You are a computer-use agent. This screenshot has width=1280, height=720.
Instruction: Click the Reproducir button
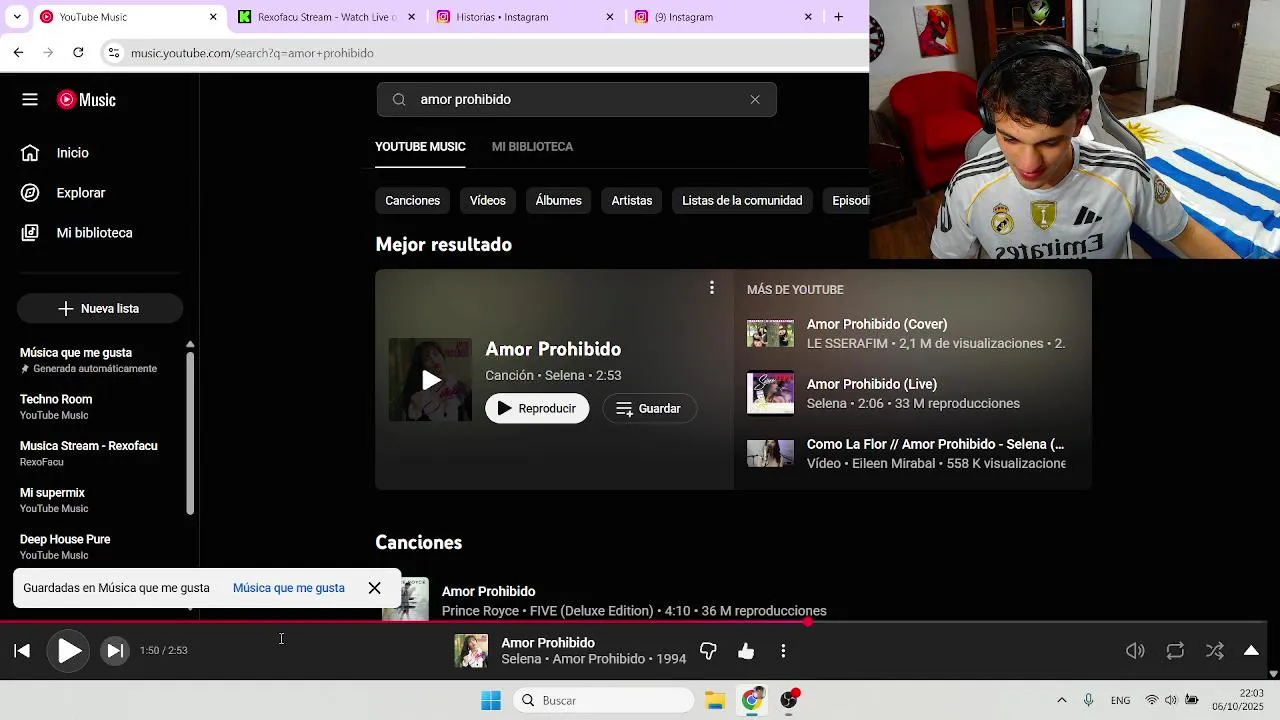(x=537, y=409)
